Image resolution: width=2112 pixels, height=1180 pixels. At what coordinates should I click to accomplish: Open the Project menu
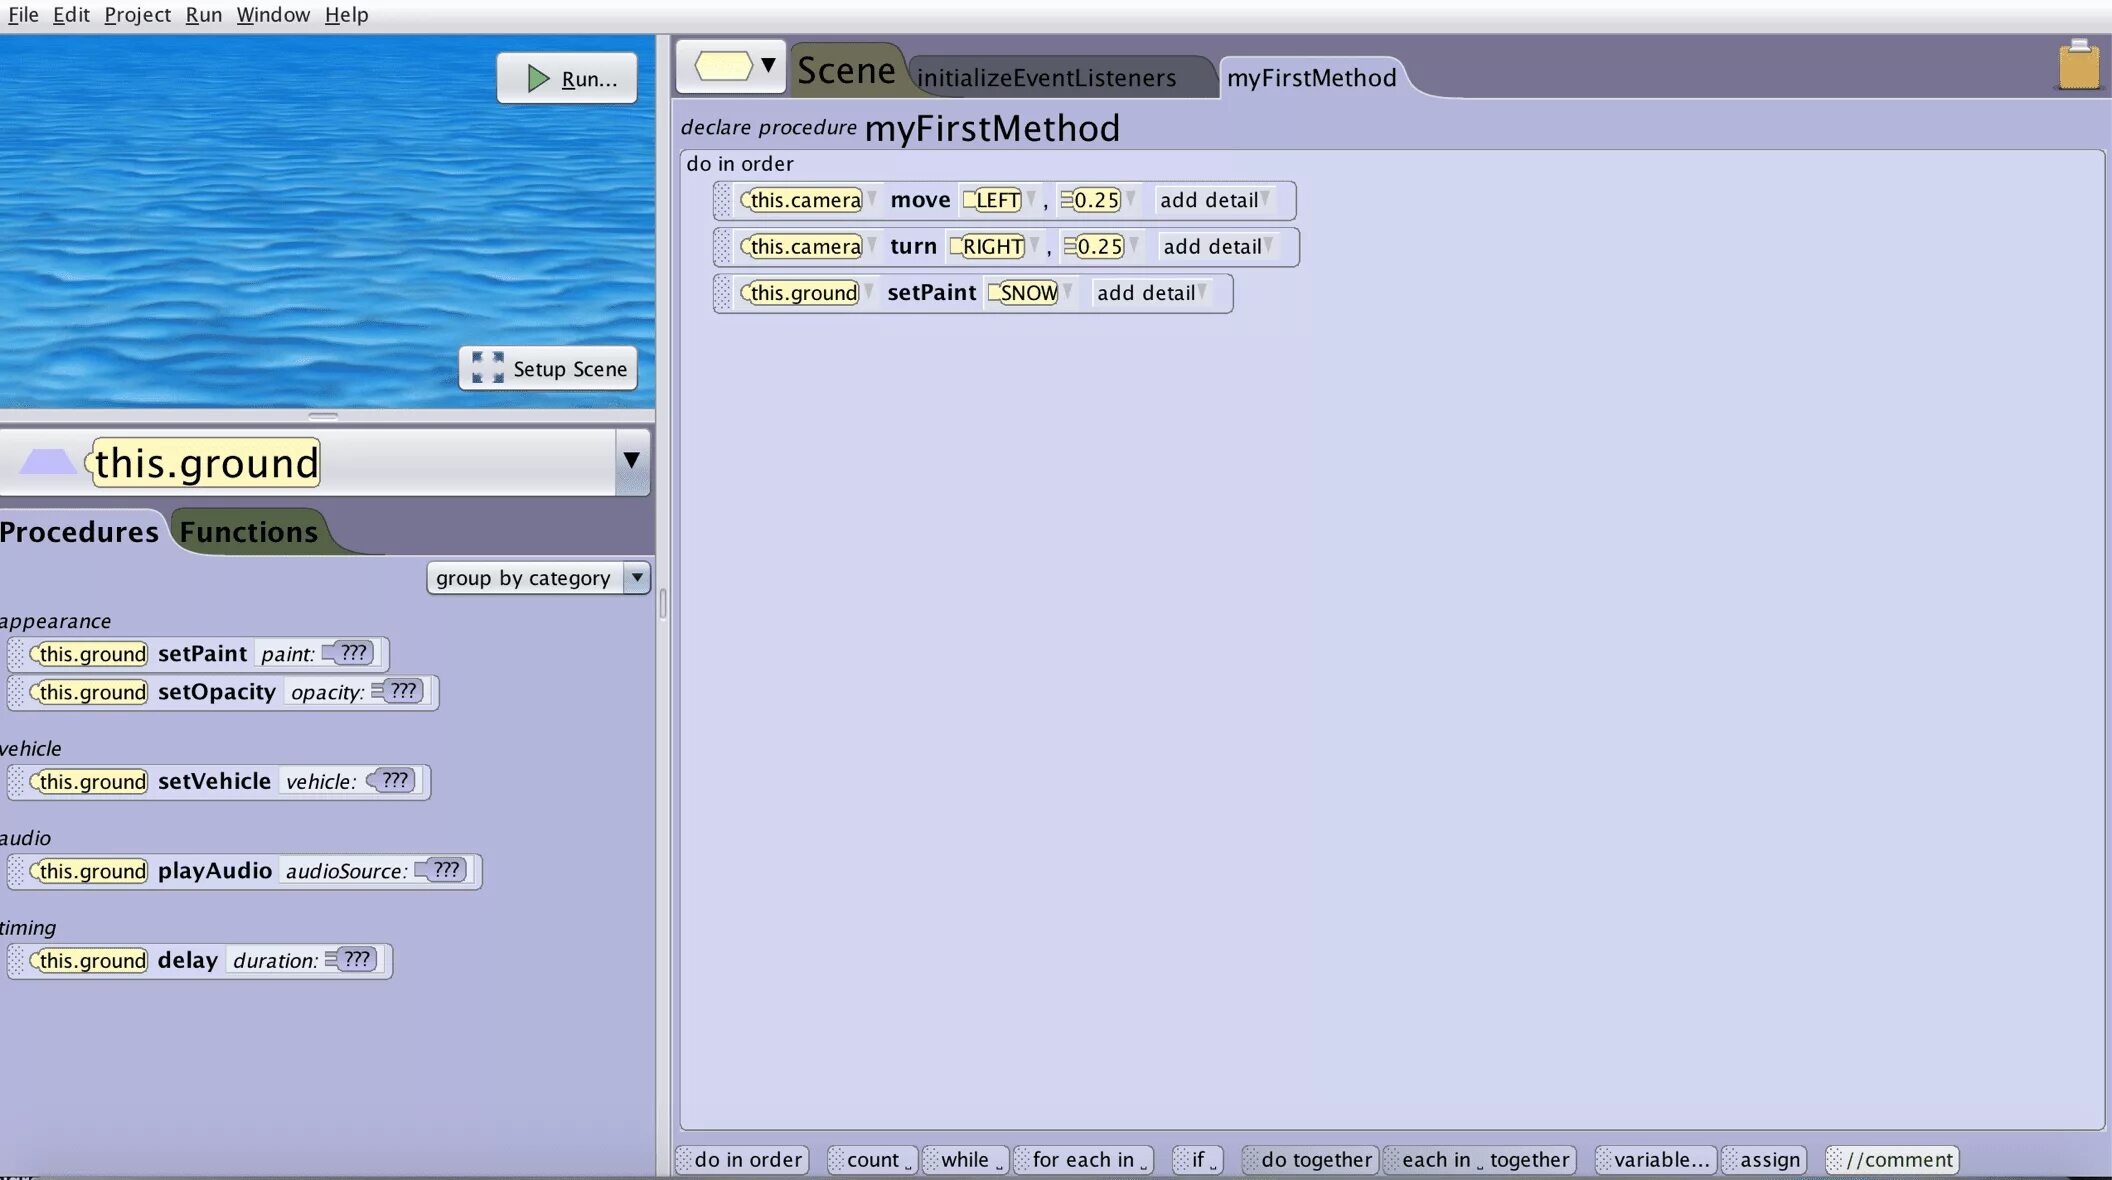(x=137, y=15)
